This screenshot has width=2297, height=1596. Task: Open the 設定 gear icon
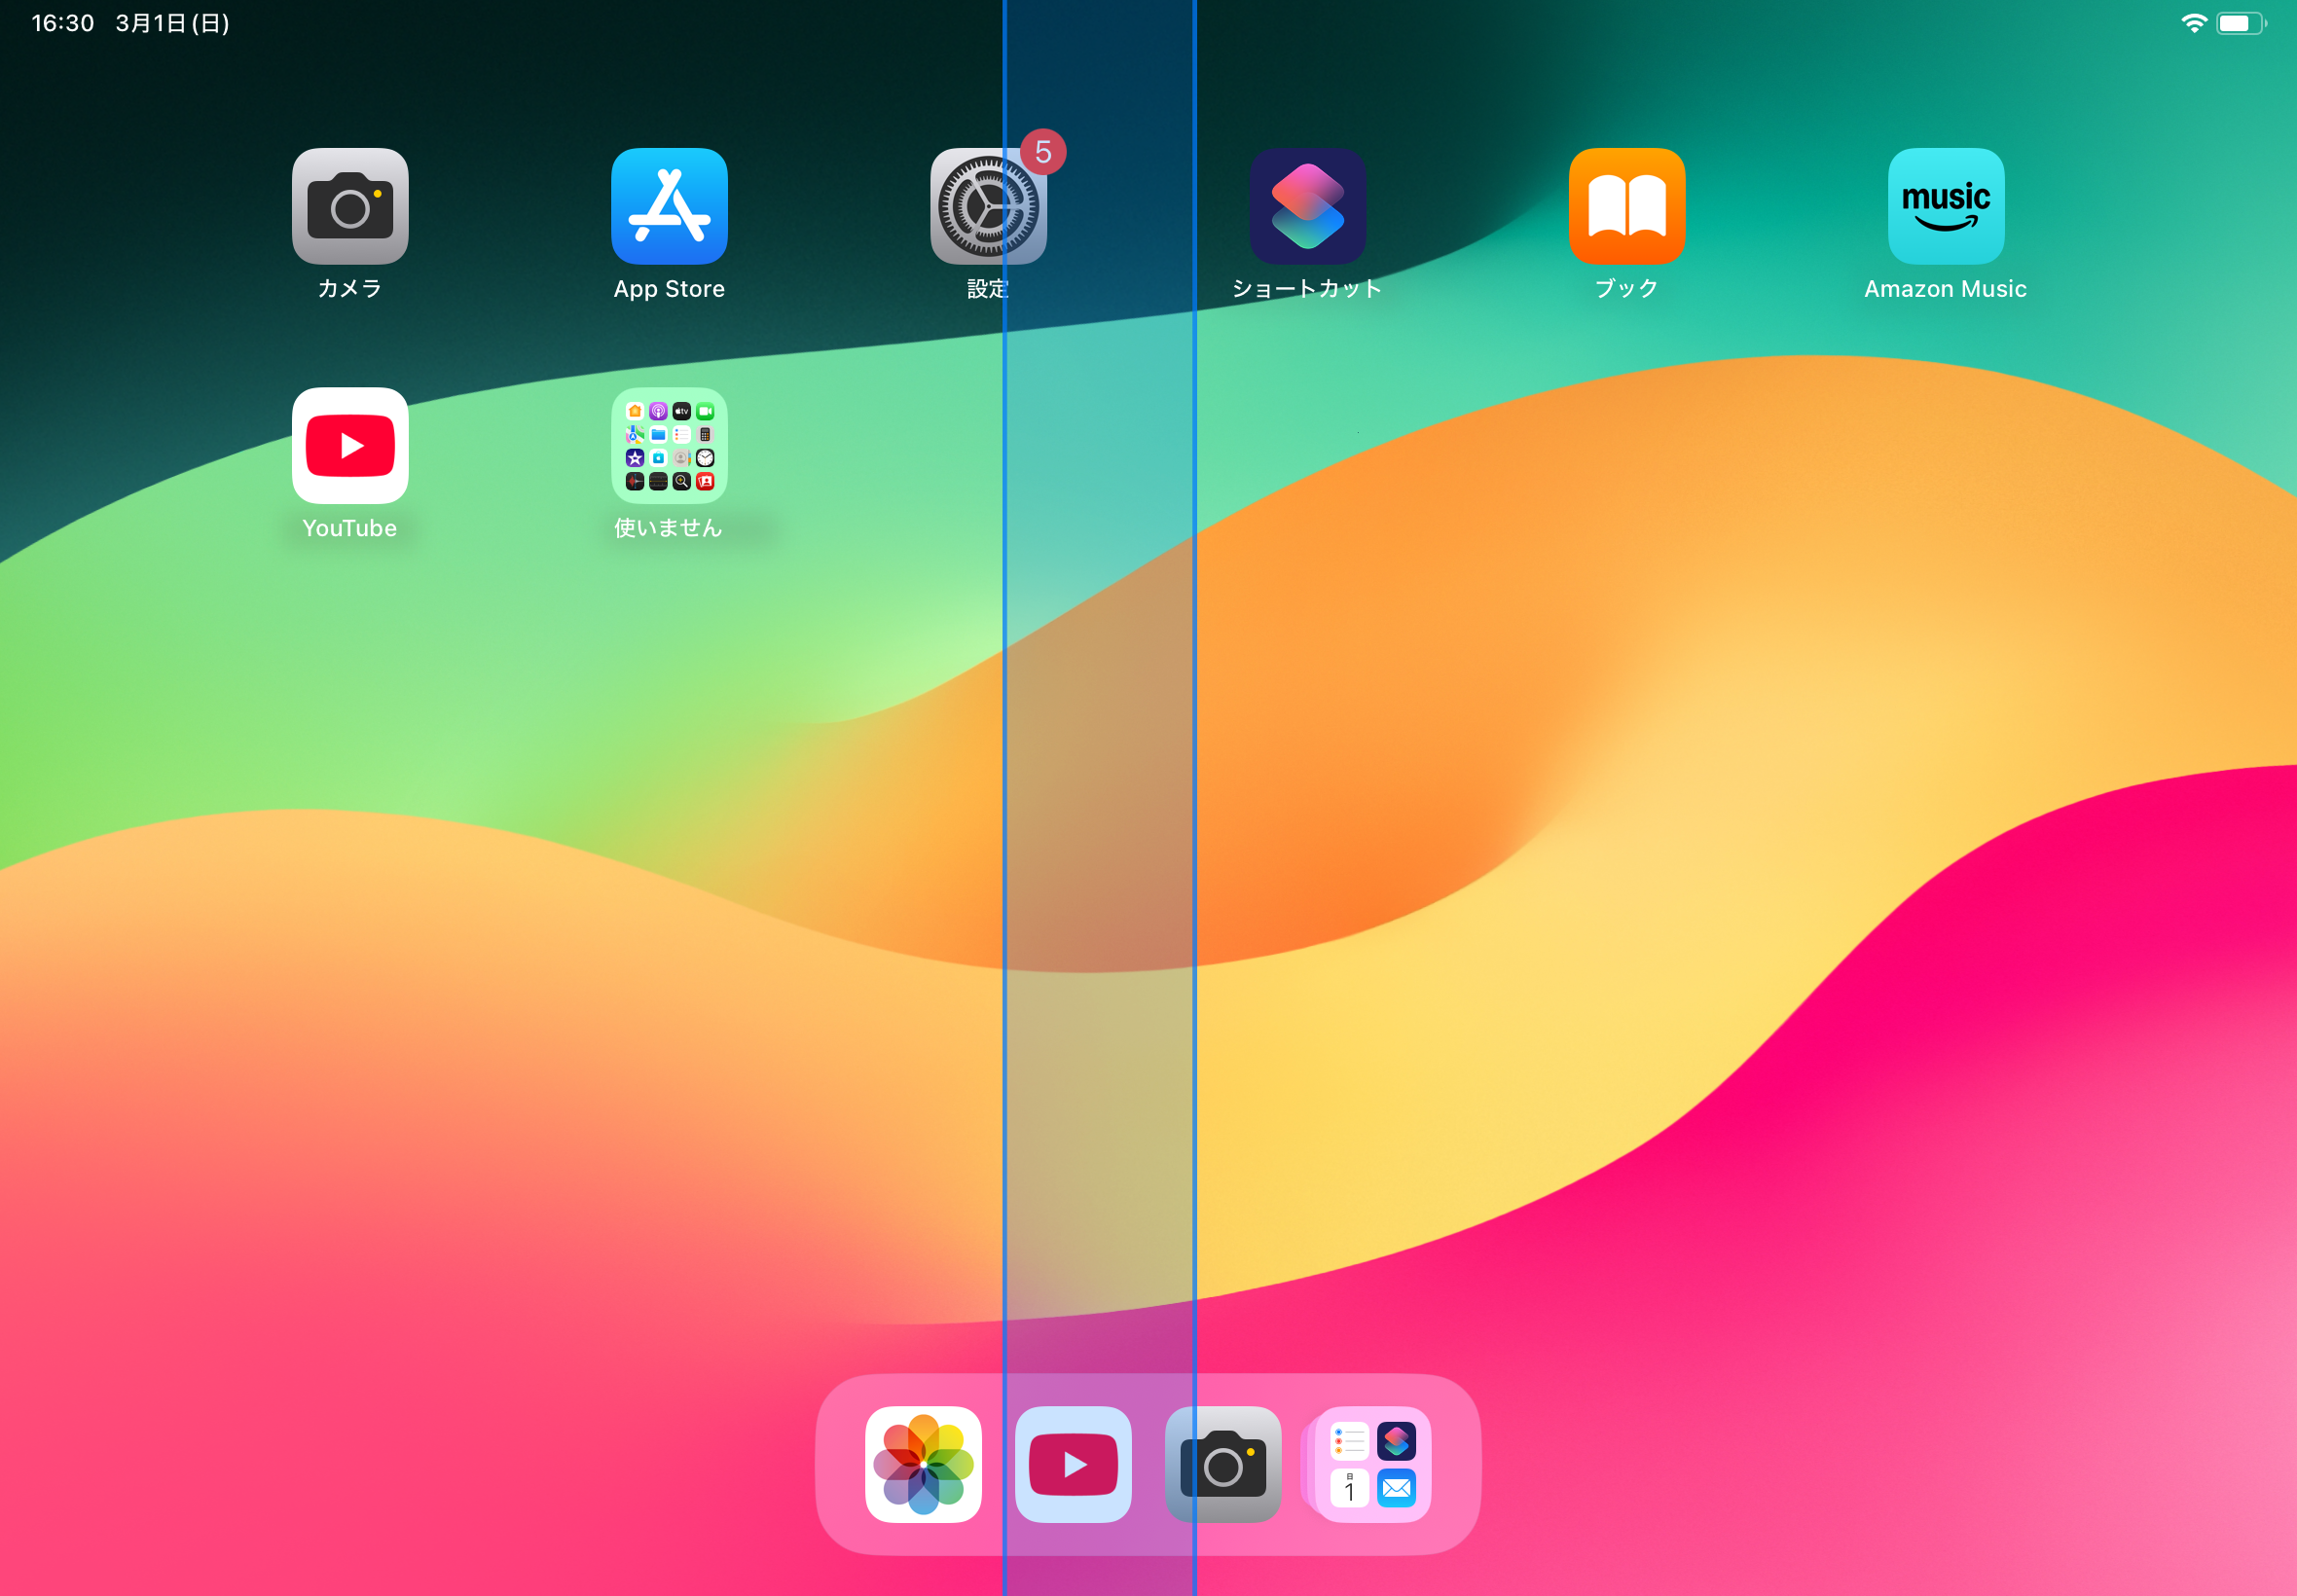click(987, 207)
